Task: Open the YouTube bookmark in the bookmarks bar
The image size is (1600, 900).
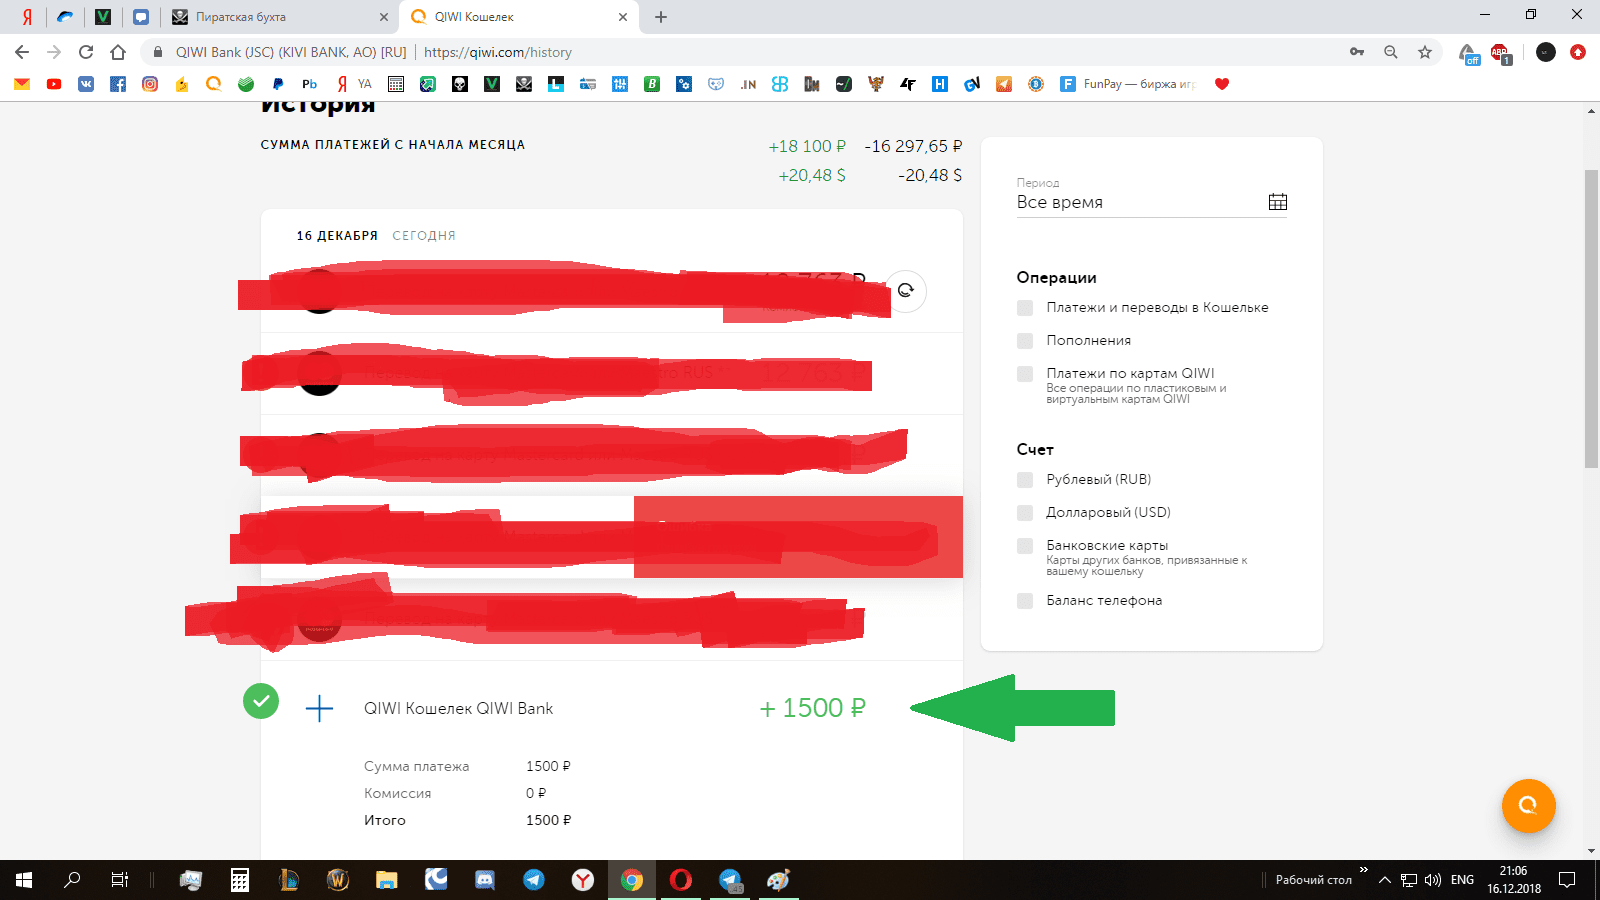Action: coord(54,84)
